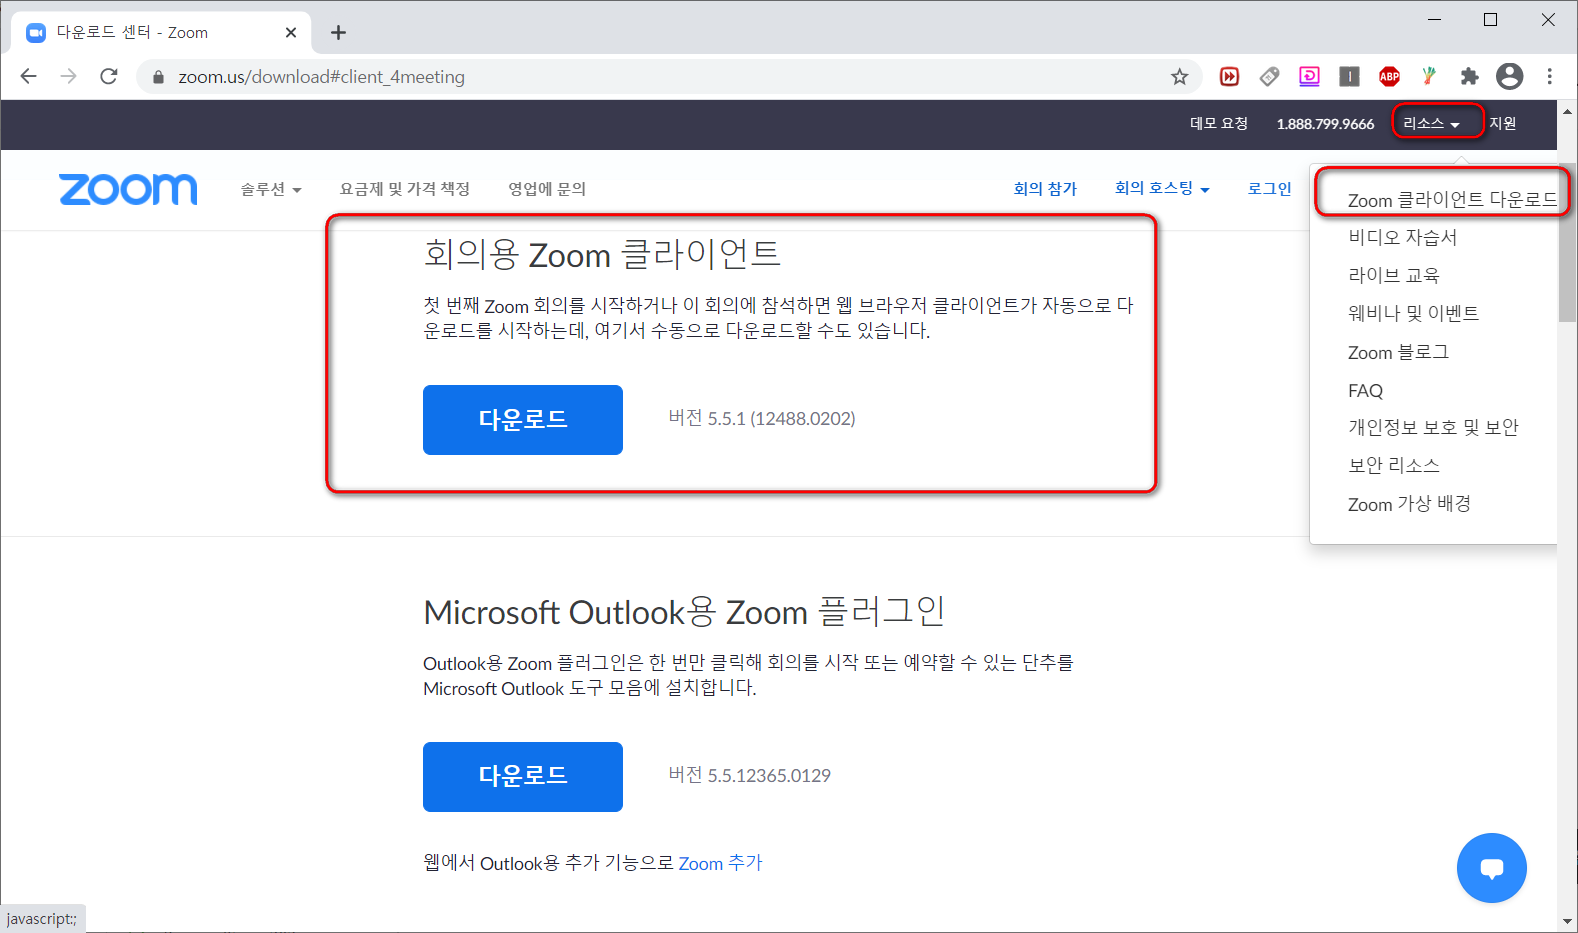Click the red fast-forward extension icon
1578x933 pixels.
[1230, 76]
